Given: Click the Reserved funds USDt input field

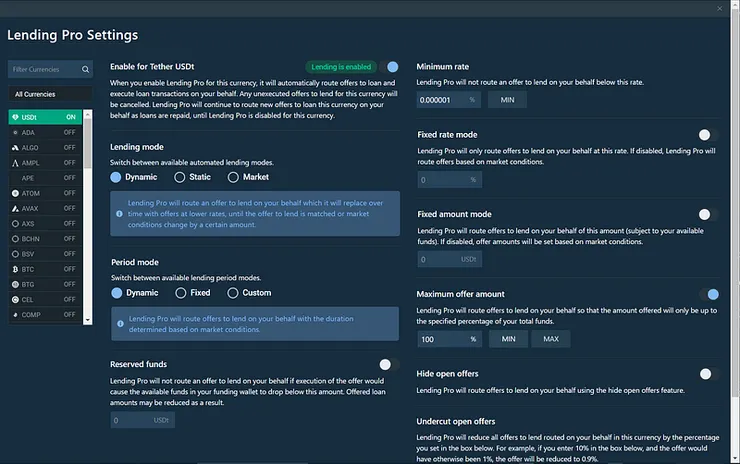Looking at the screenshot, I should coord(143,420).
